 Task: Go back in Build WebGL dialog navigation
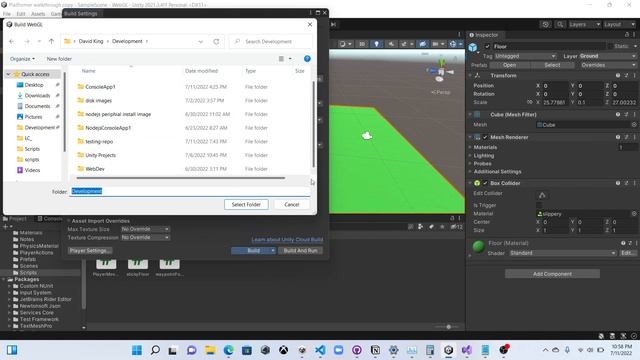click(11, 41)
